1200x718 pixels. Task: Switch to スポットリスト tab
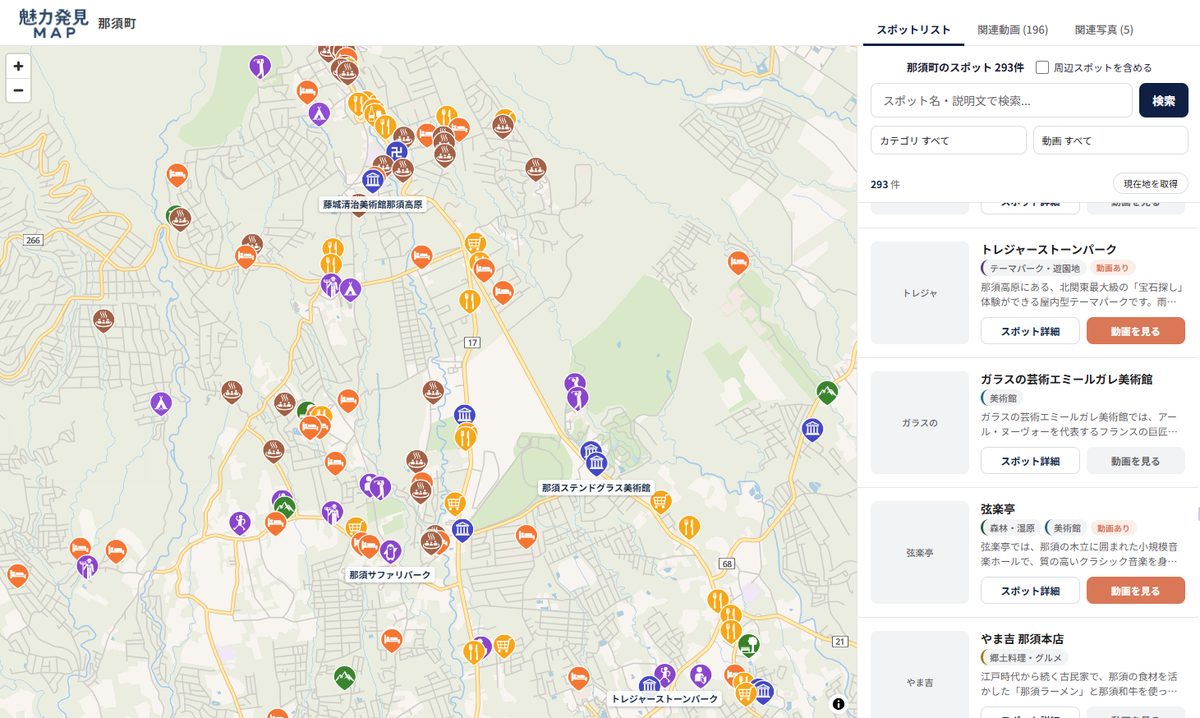(914, 30)
